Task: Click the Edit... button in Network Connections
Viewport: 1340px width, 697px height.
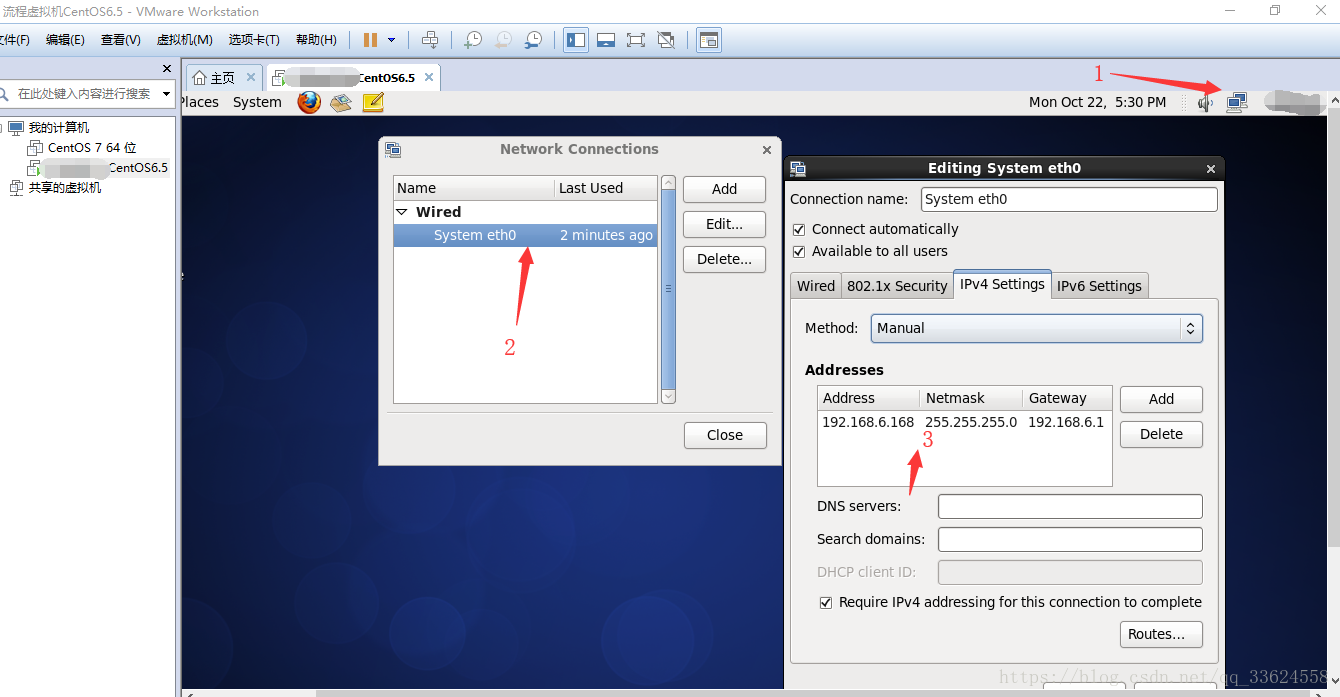Action: click(724, 224)
